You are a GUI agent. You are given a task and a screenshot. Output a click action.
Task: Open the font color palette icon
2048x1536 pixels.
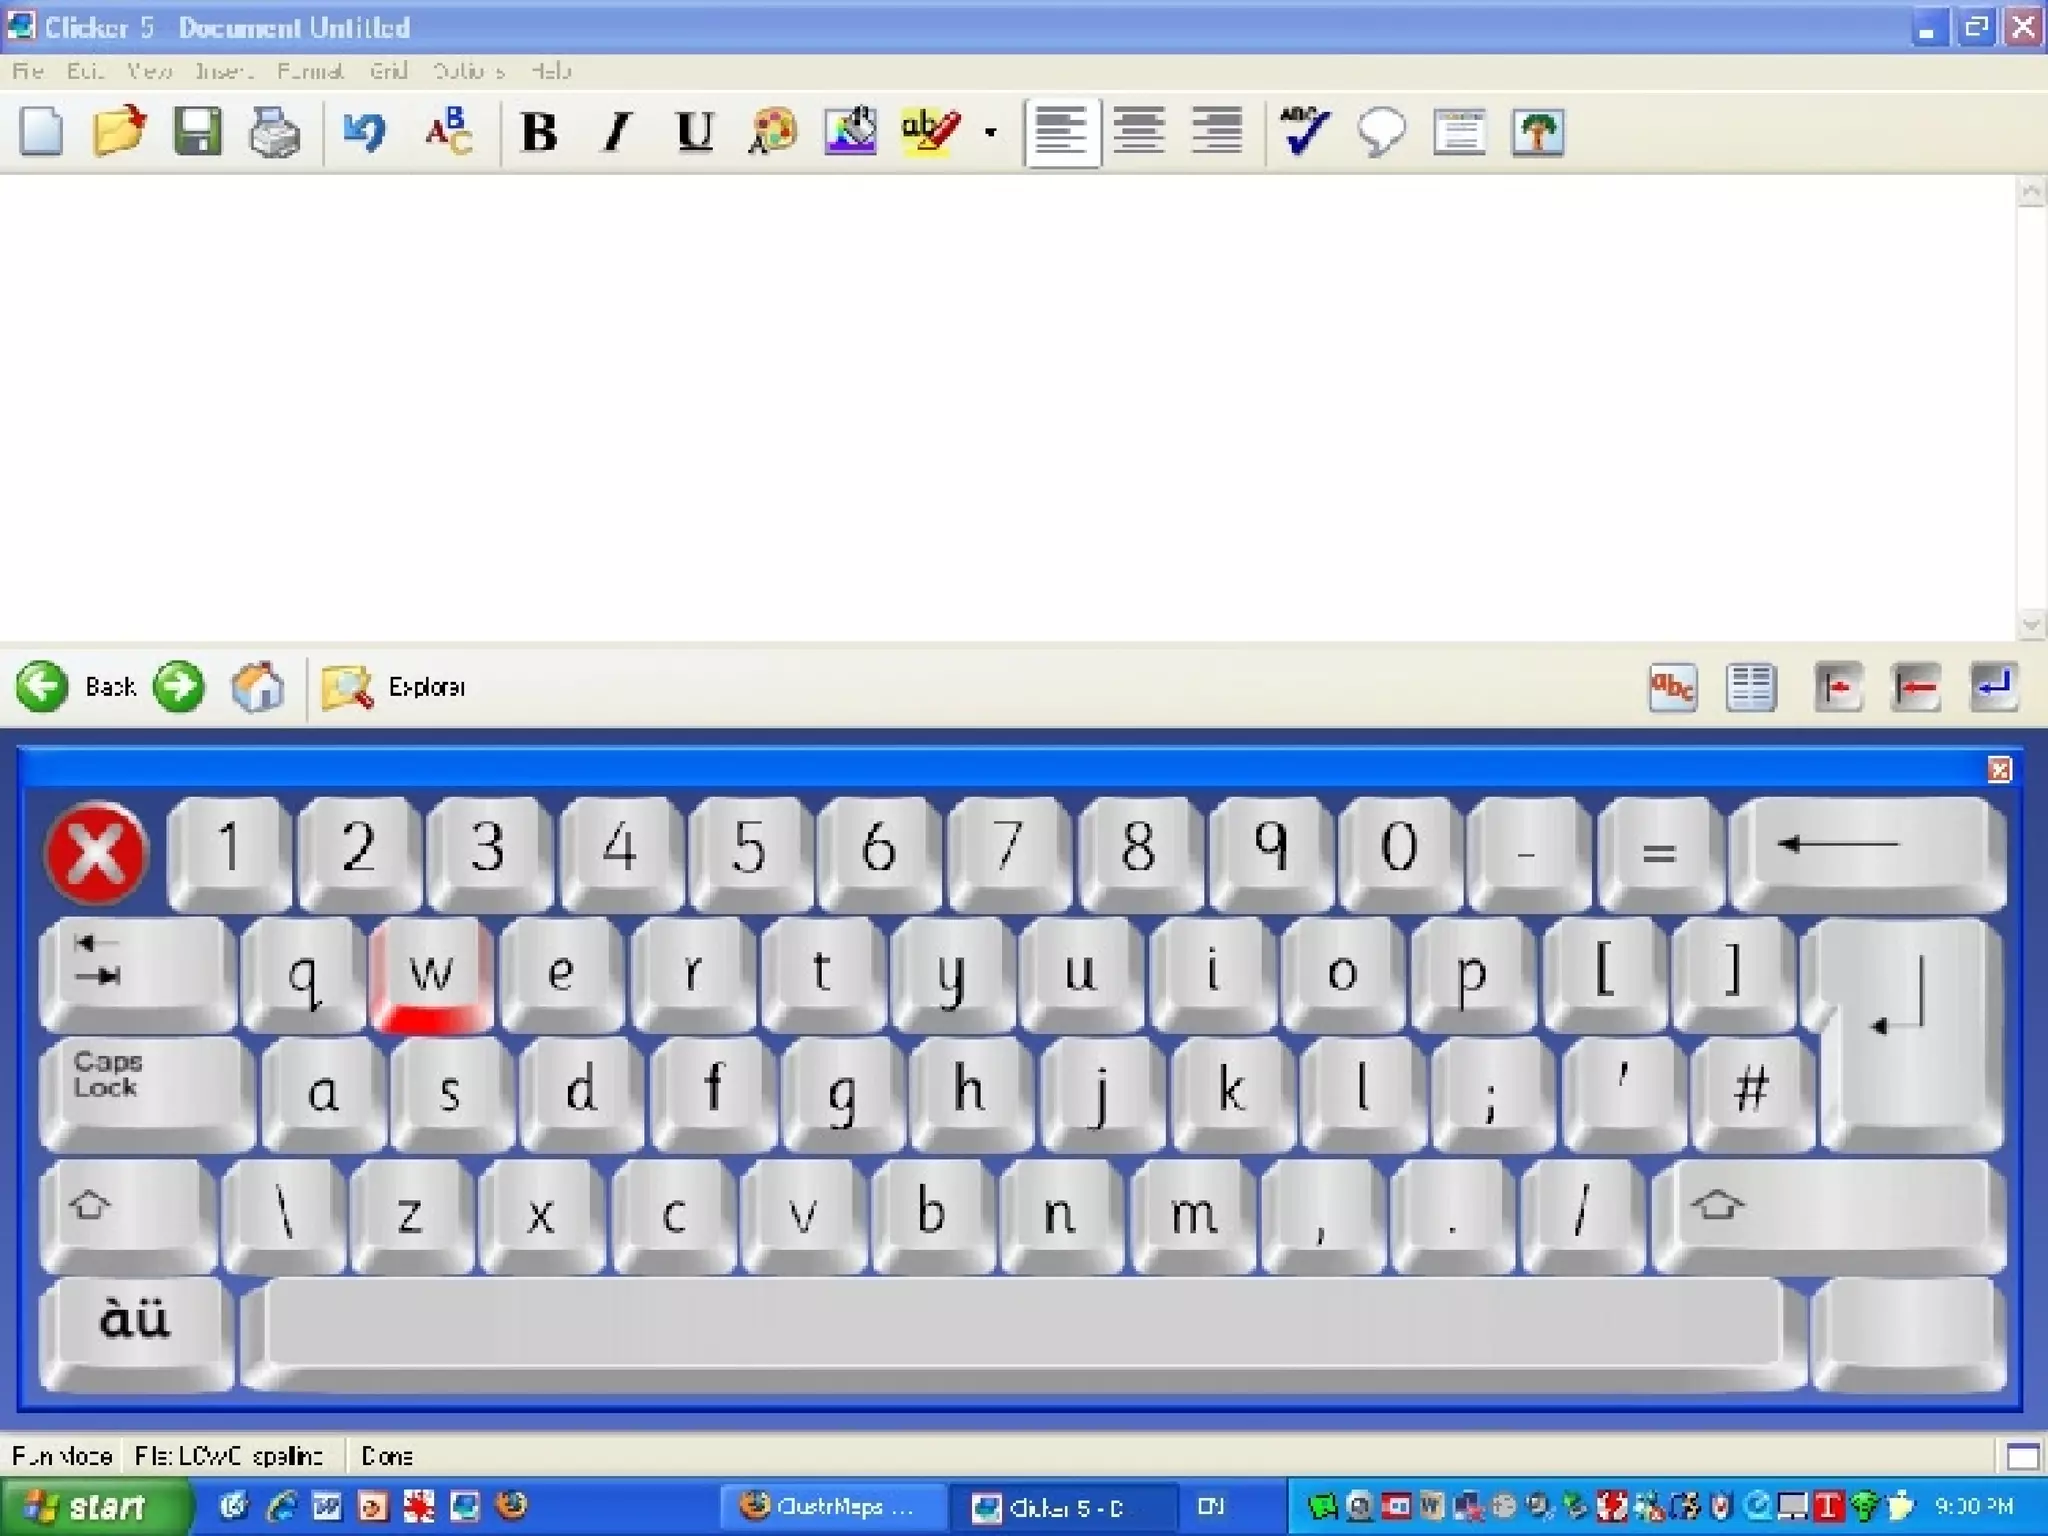coord(772,131)
